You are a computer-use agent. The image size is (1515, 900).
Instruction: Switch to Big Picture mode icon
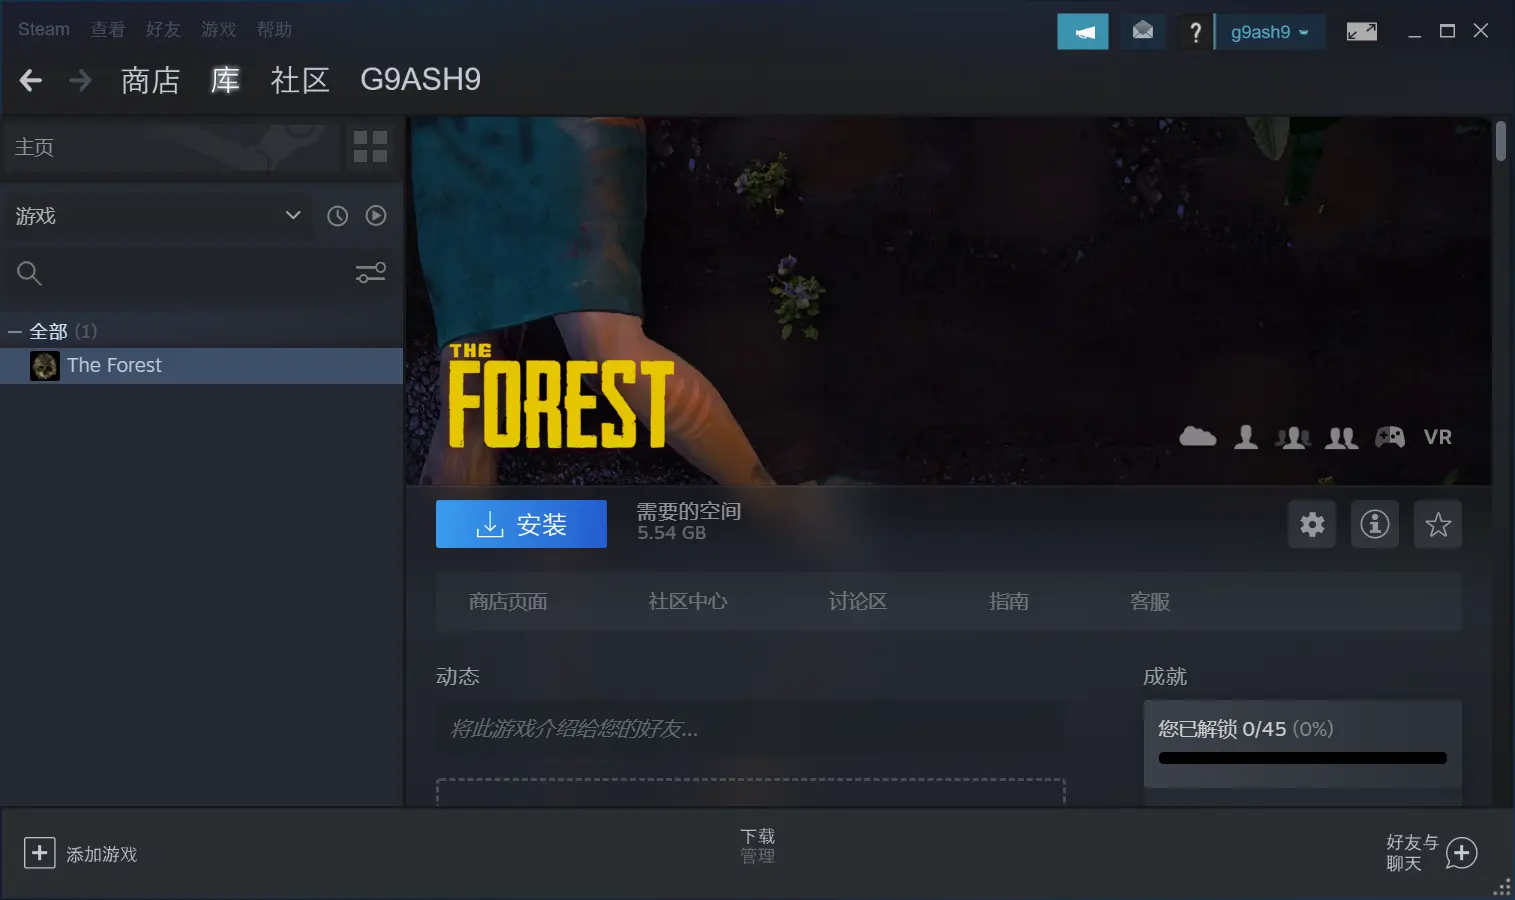(1362, 32)
